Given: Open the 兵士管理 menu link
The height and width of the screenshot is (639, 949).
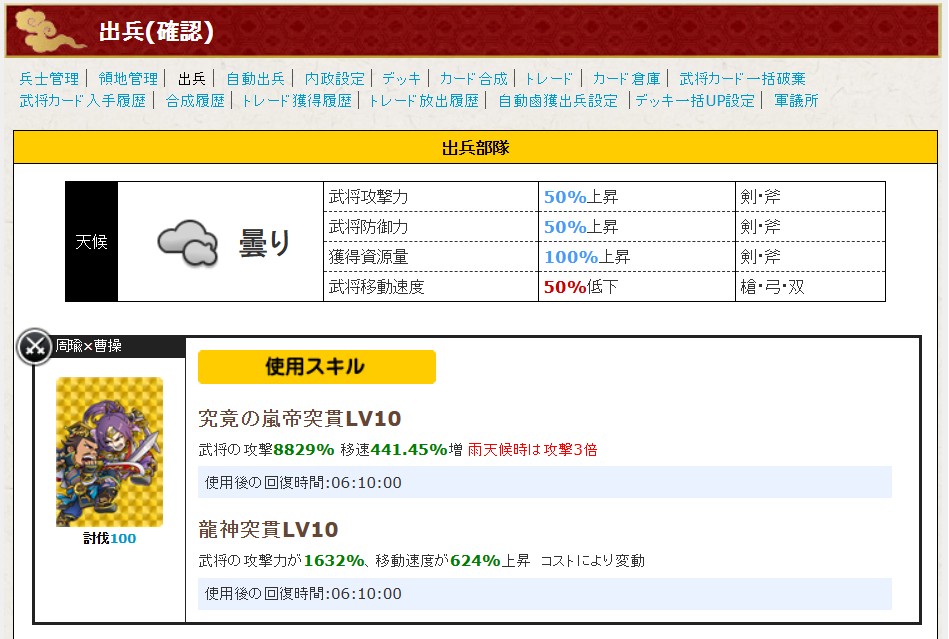Looking at the screenshot, I should pyautogui.click(x=49, y=78).
